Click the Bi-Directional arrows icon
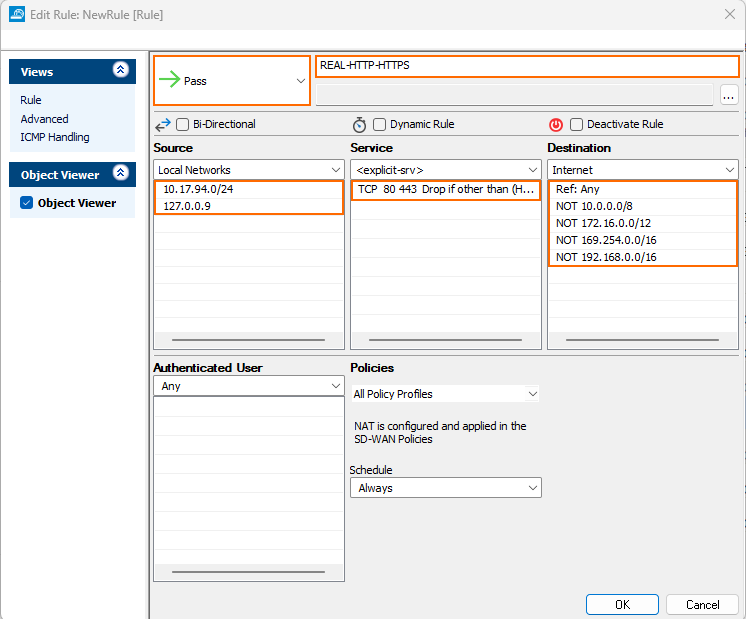 coord(163,125)
